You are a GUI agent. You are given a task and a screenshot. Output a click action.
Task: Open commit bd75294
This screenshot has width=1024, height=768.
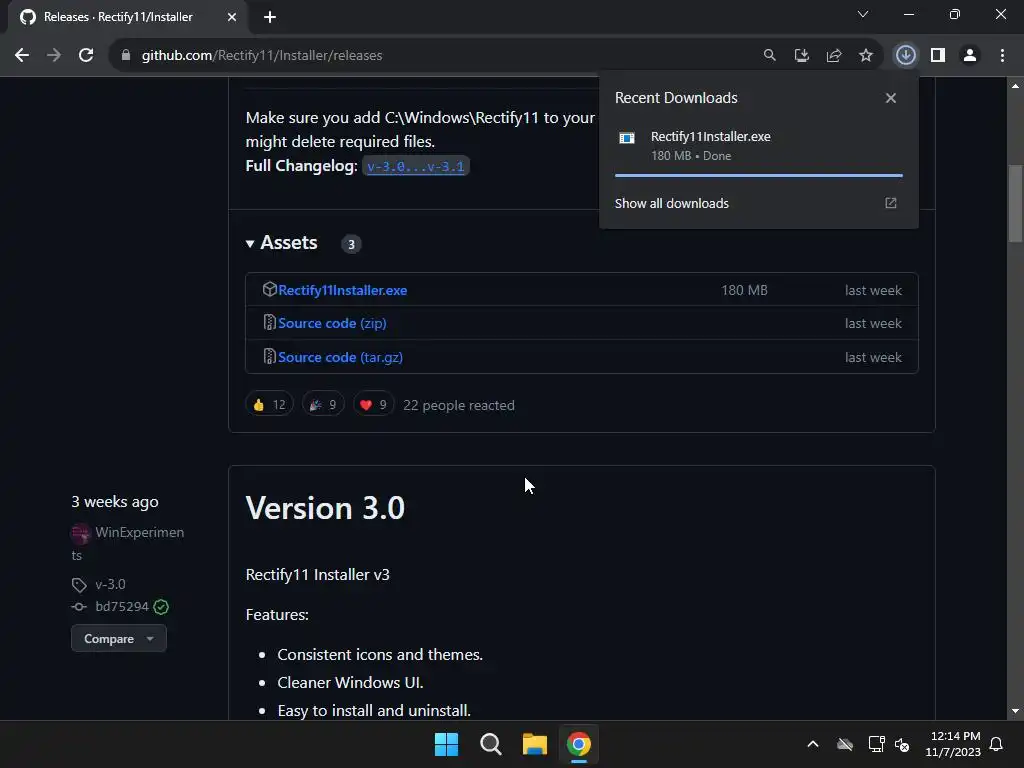(x=121, y=607)
